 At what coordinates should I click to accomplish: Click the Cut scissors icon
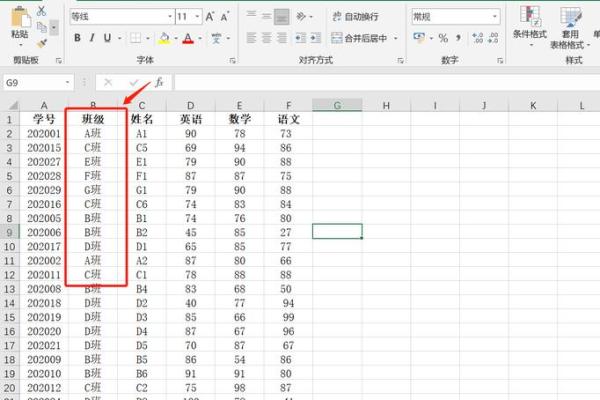42,10
